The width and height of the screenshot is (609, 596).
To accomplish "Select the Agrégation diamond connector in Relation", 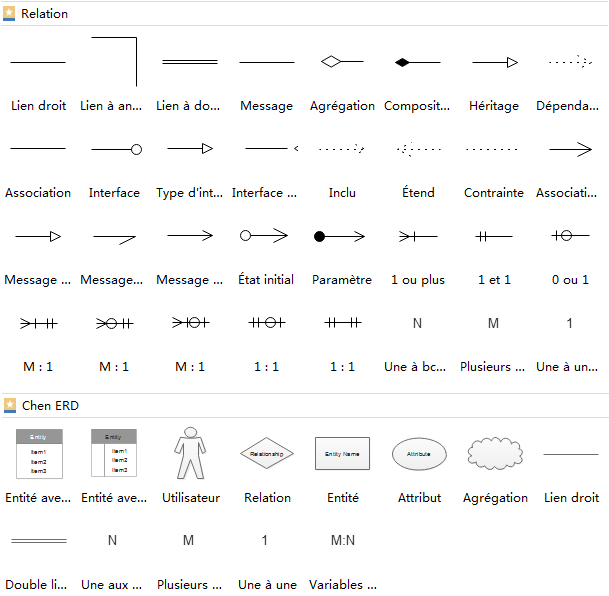I will click(x=342, y=61).
